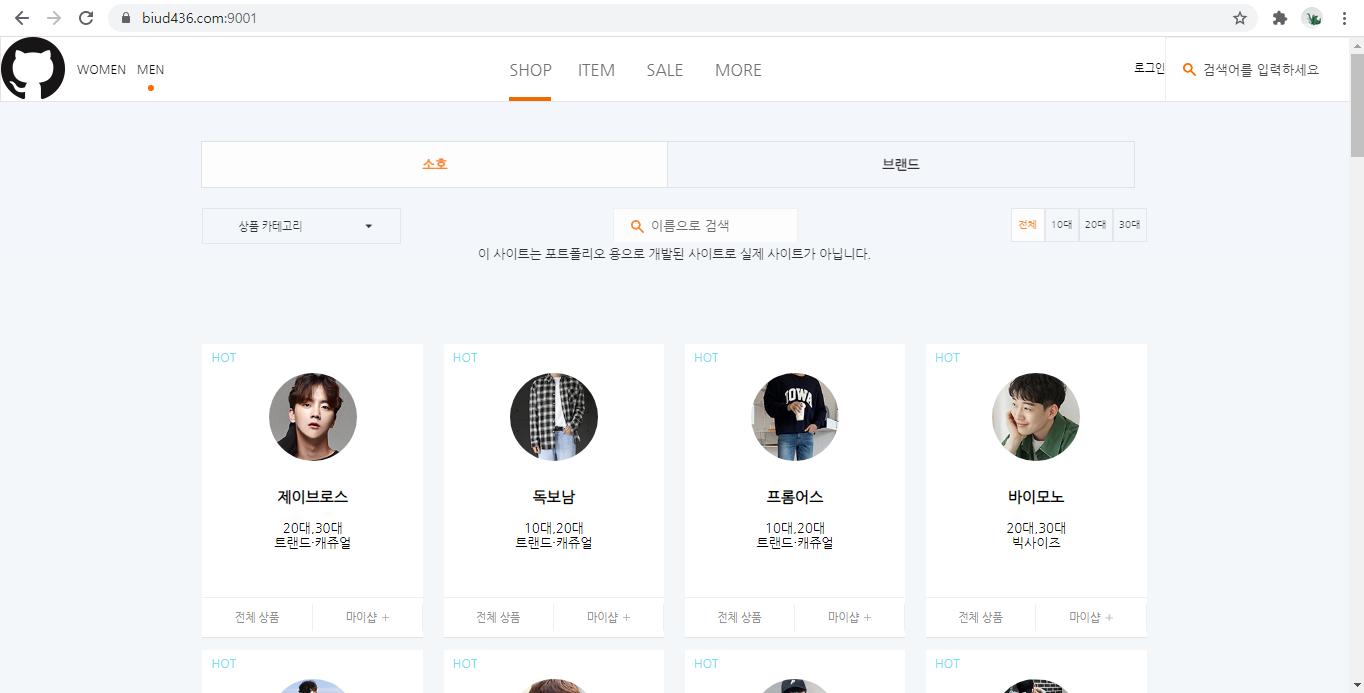
Task: Click the portfolio disclaimer notice text
Action: (674, 254)
